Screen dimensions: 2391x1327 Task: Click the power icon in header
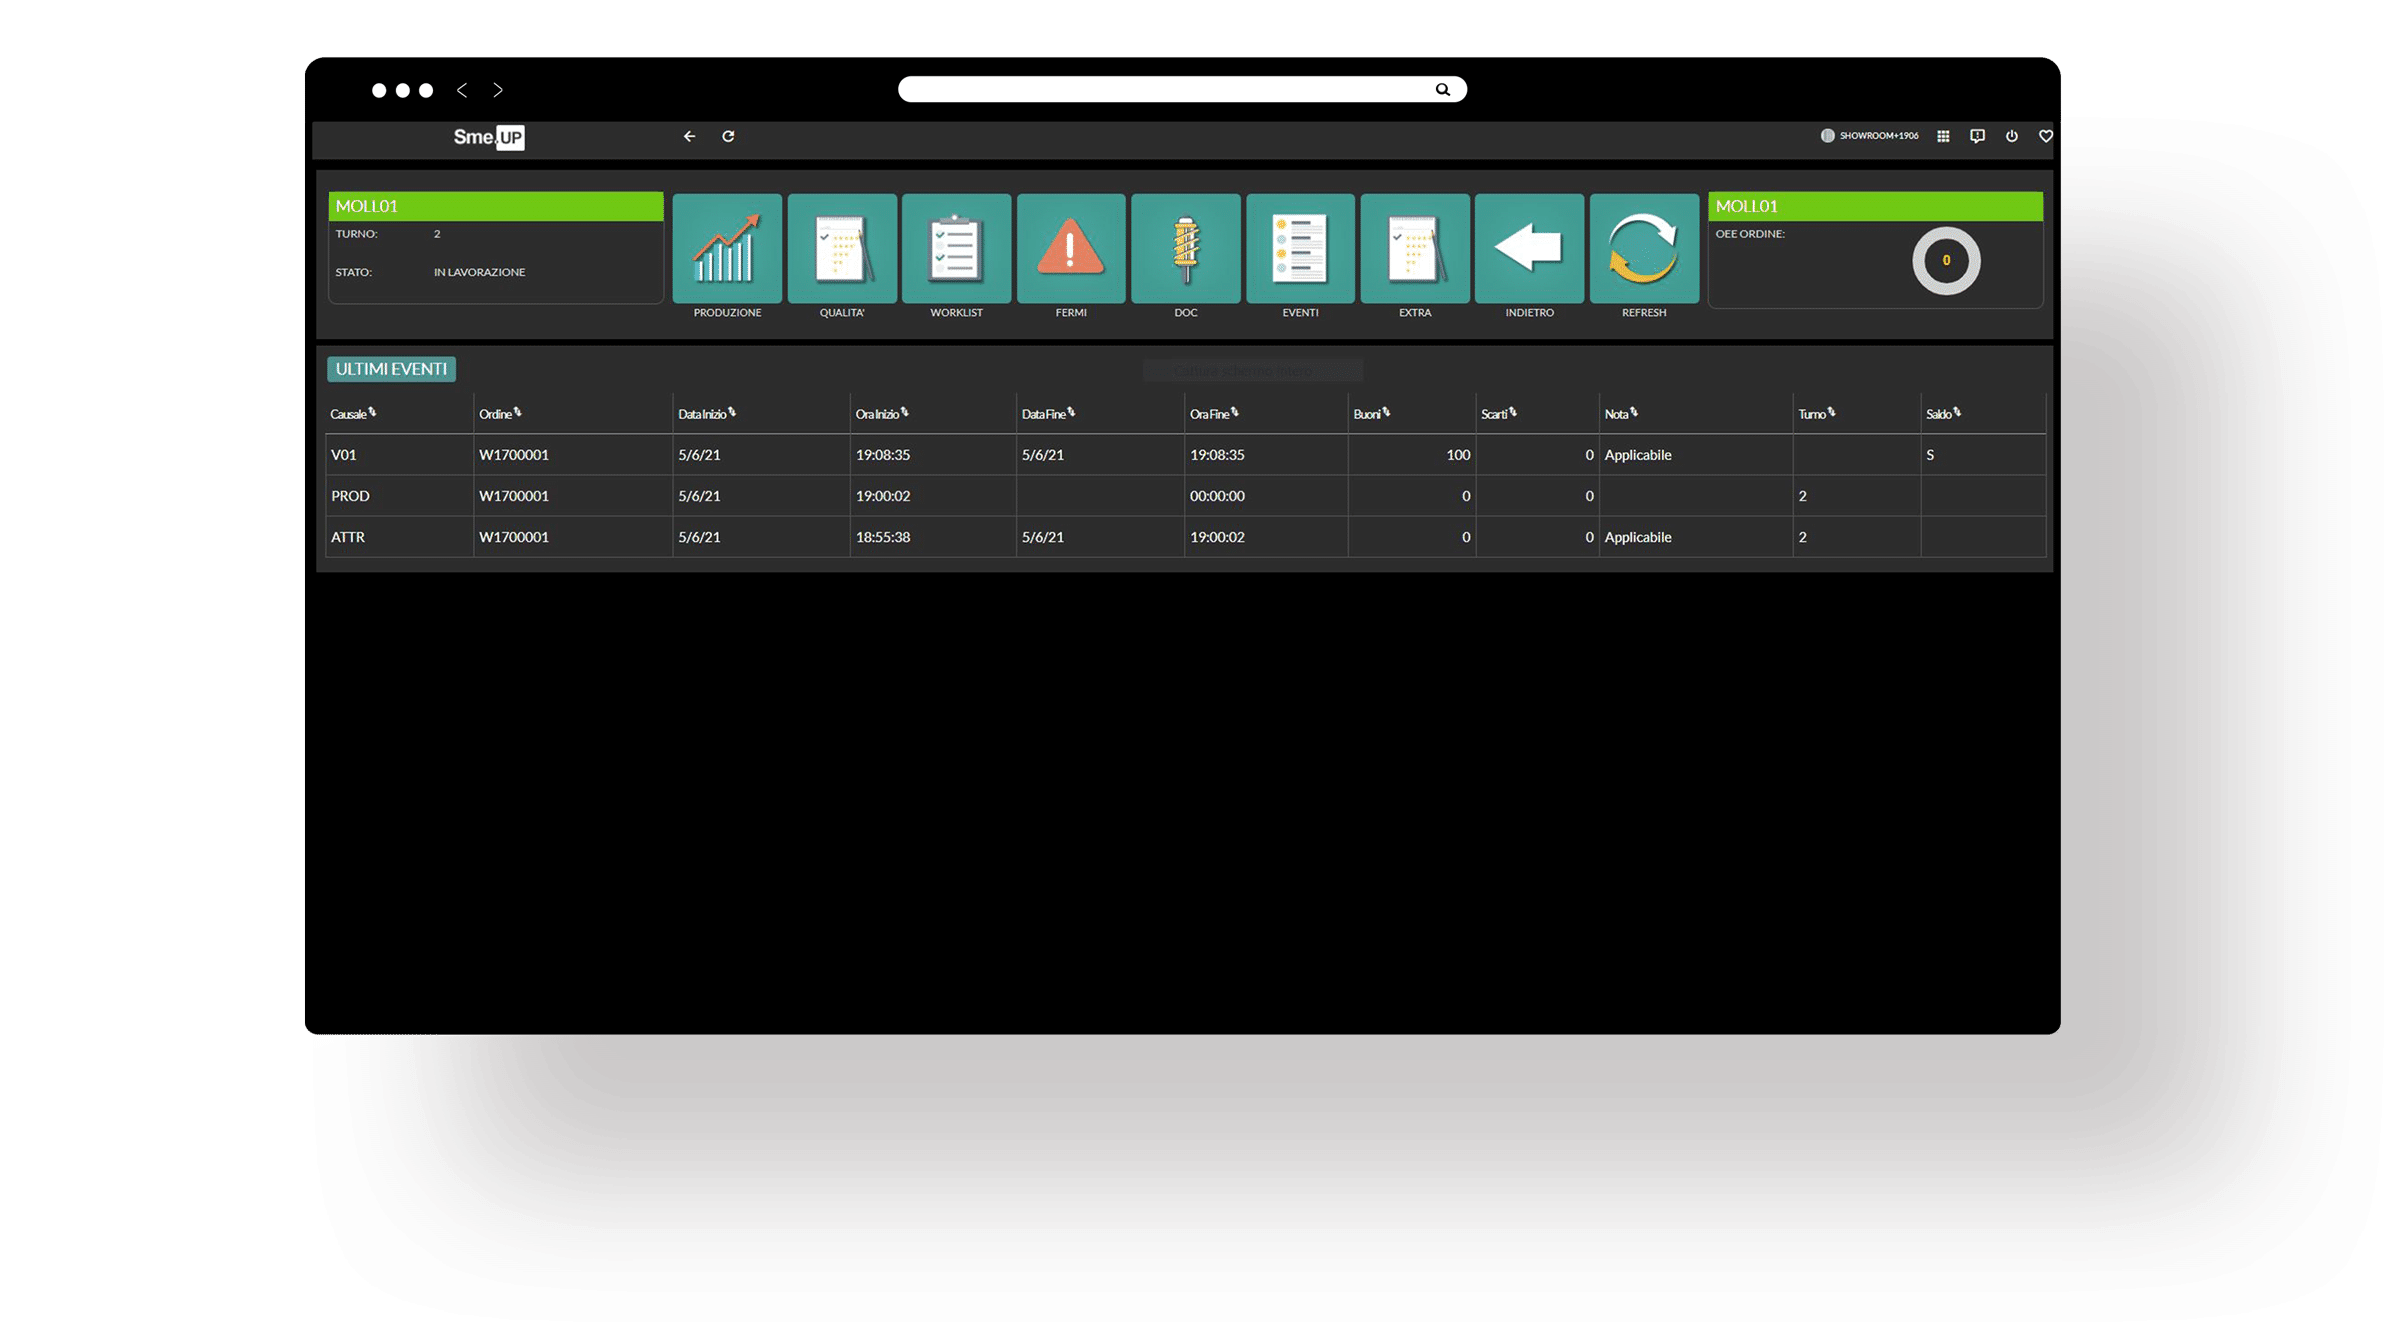(2012, 136)
